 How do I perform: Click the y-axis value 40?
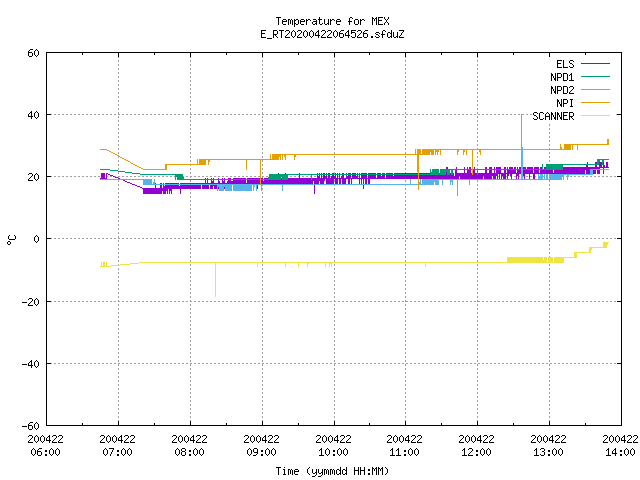(x=33, y=115)
